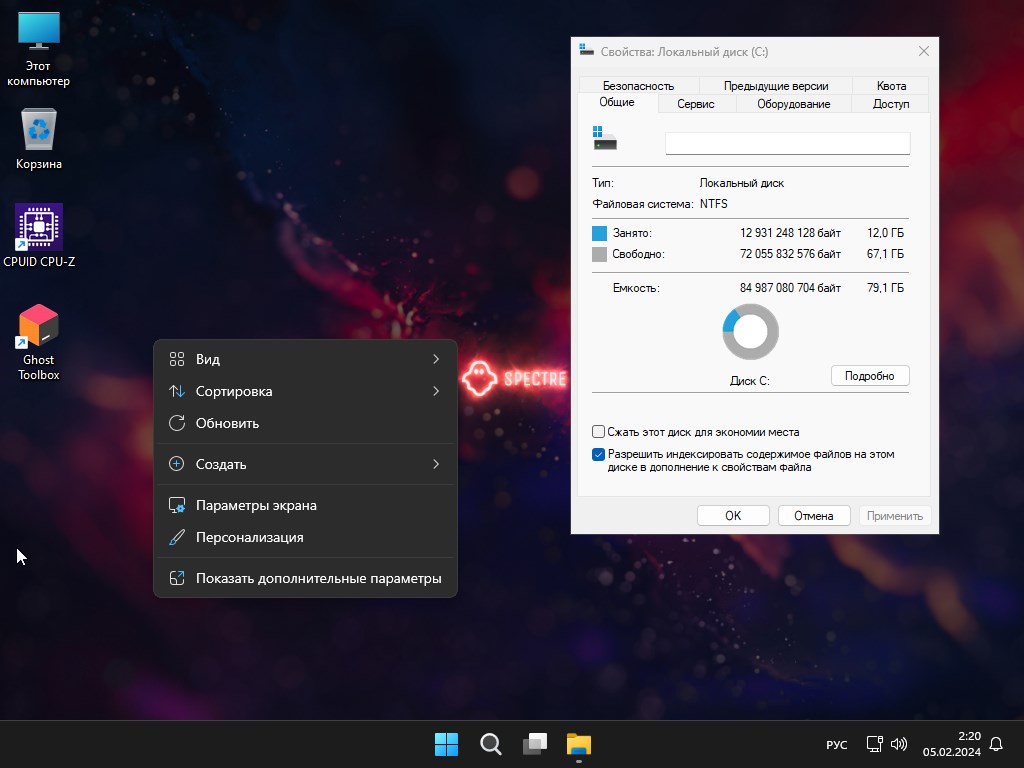Open Task View on the taskbar
Image resolution: width=1024 pixels, height=768 pixels.
point(535,744)
